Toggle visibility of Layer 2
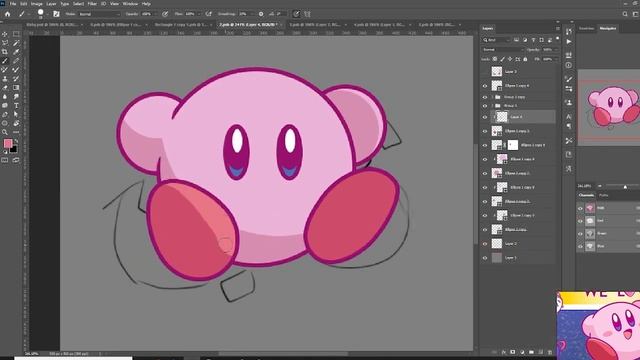The height and width of the screenshot is (360, 640). tap(485, 244)
